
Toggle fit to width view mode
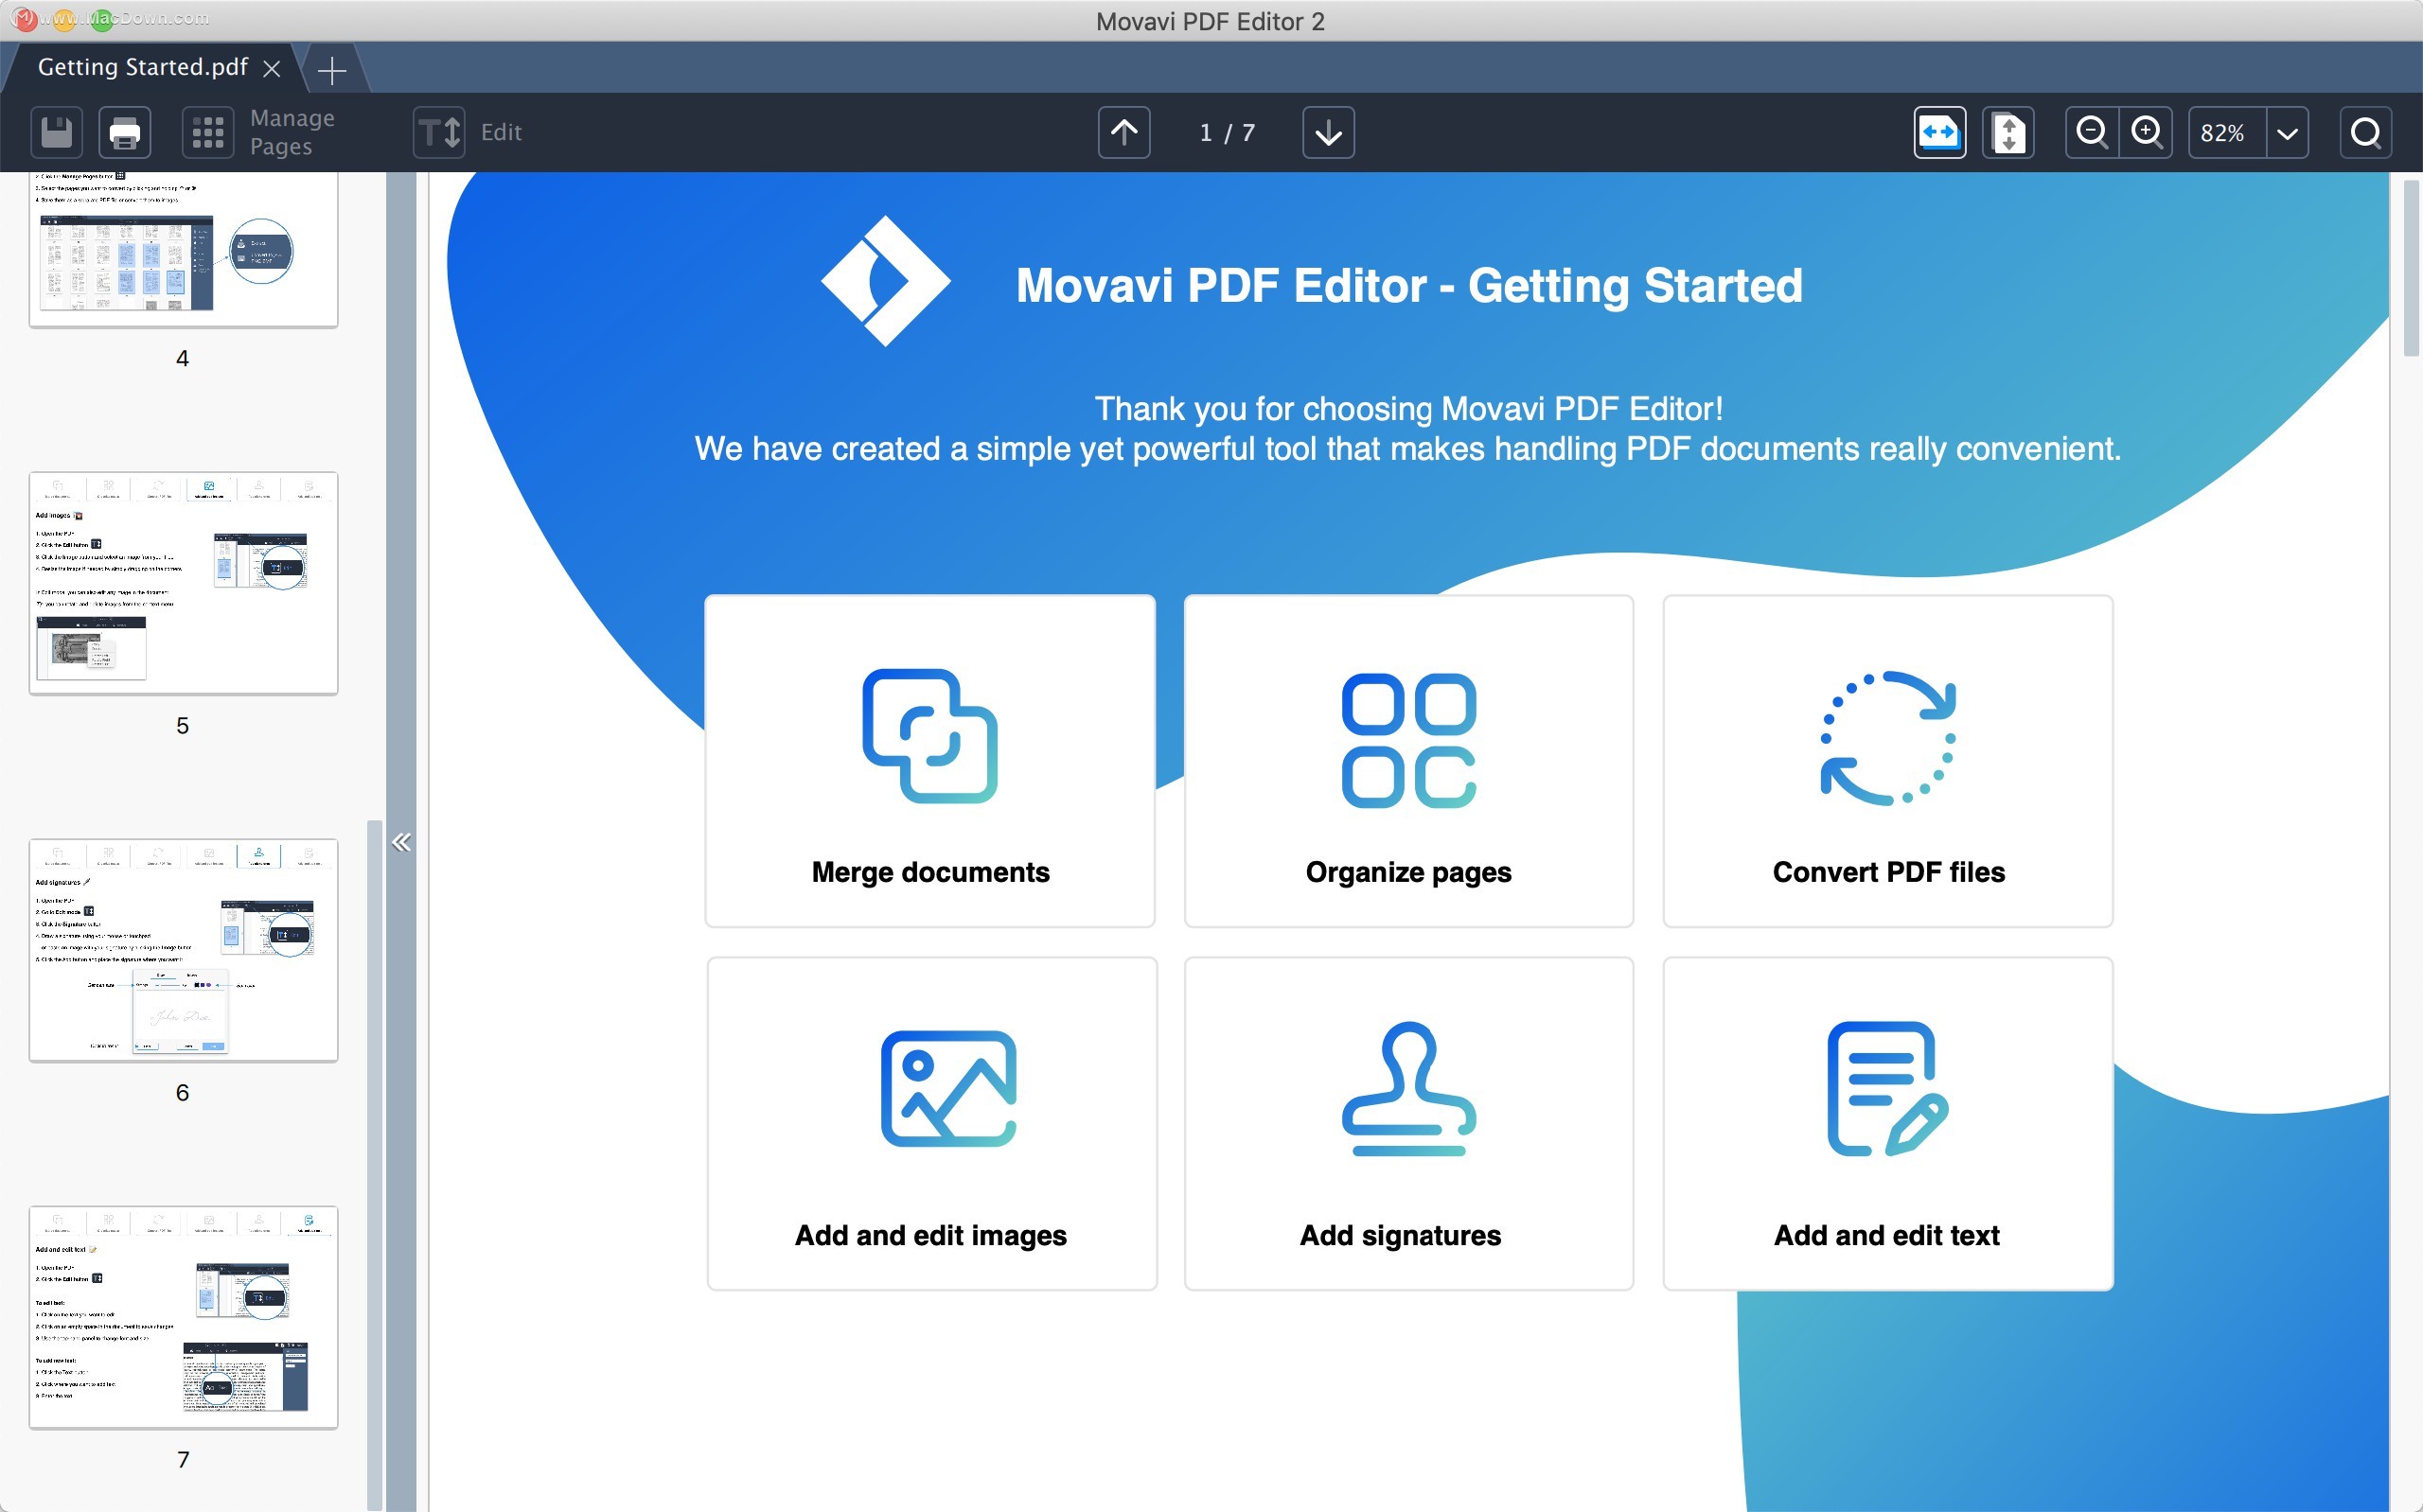[1939, 132]
